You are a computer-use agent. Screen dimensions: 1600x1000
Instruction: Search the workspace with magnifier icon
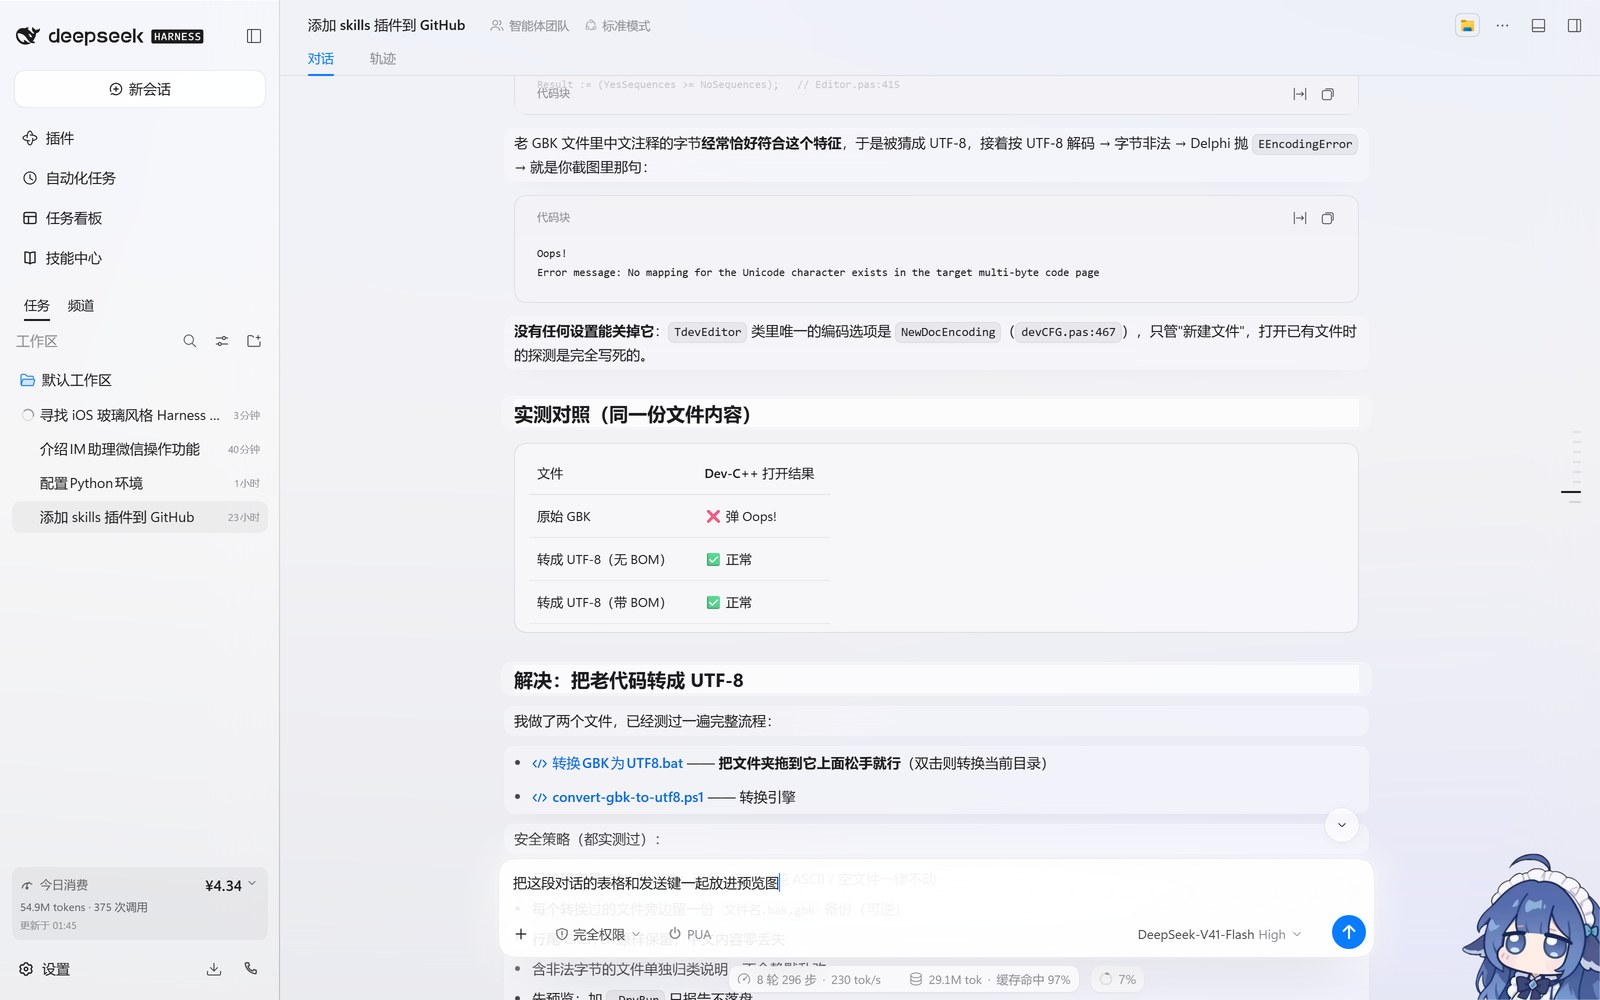[190, 341]
